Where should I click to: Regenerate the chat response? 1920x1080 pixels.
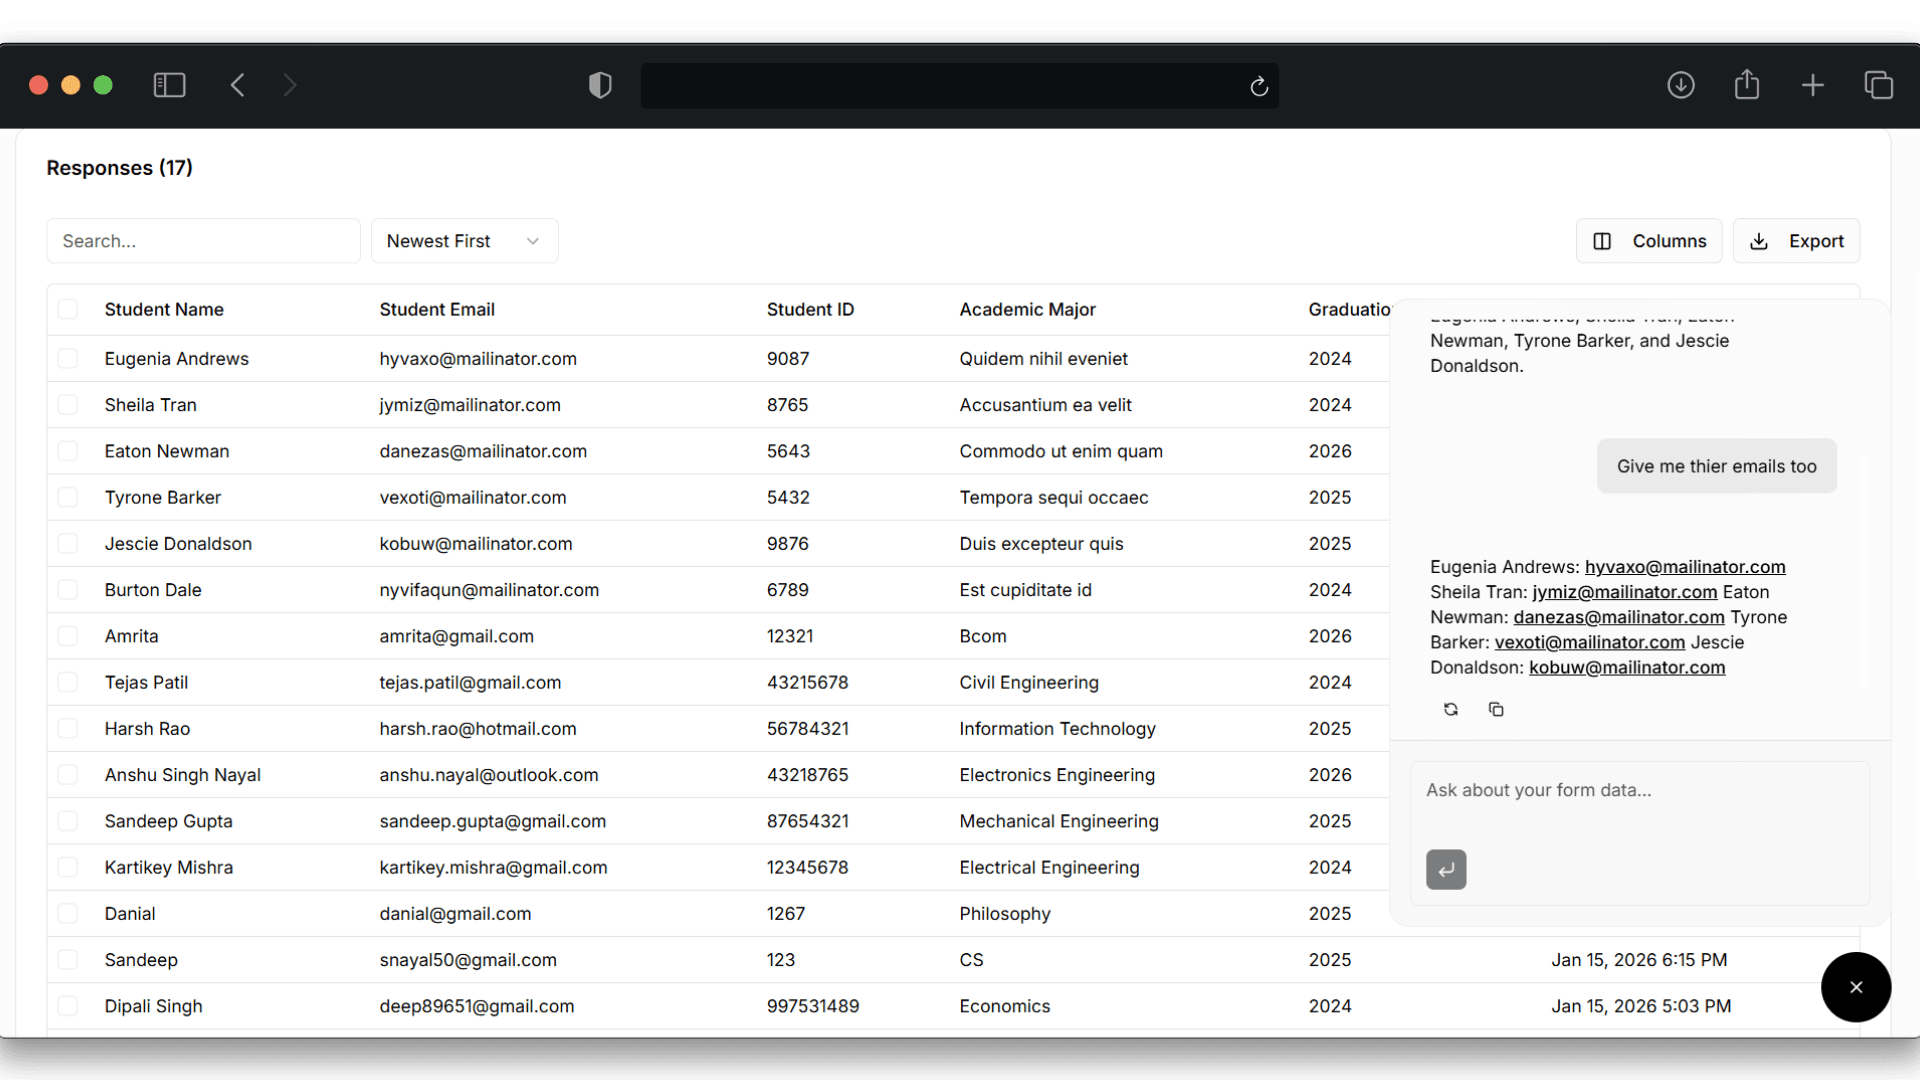[x=1451, y=709]
